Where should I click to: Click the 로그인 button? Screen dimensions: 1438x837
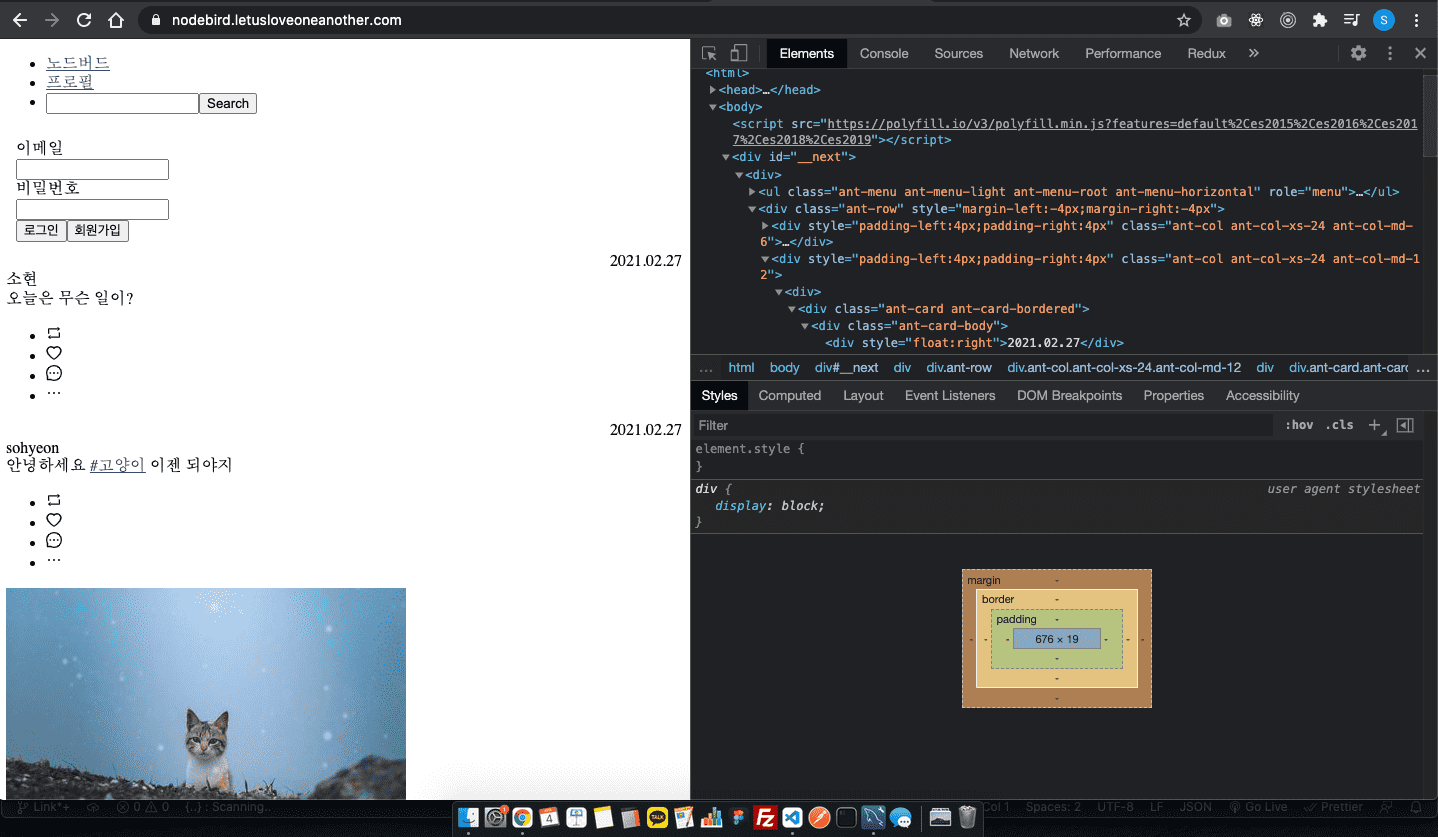click(41, 230)
